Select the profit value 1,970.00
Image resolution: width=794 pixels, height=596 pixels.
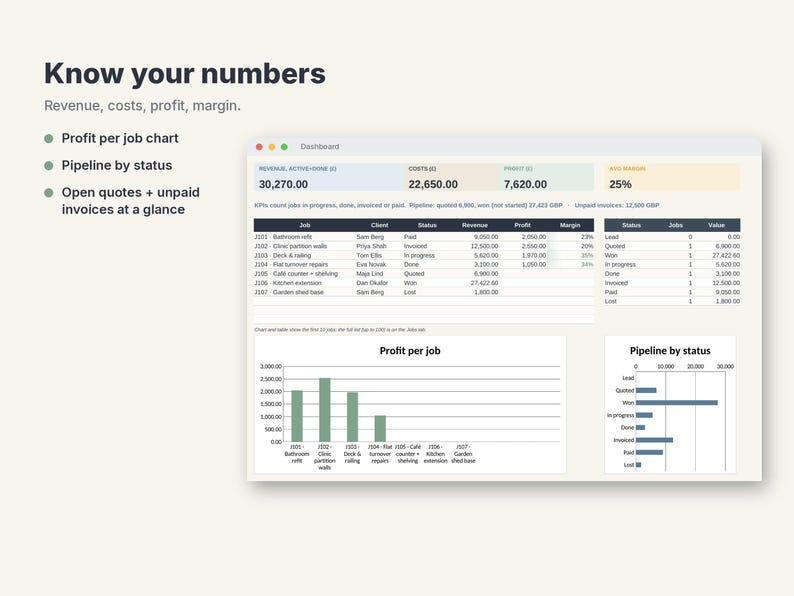tap(534, 255)
